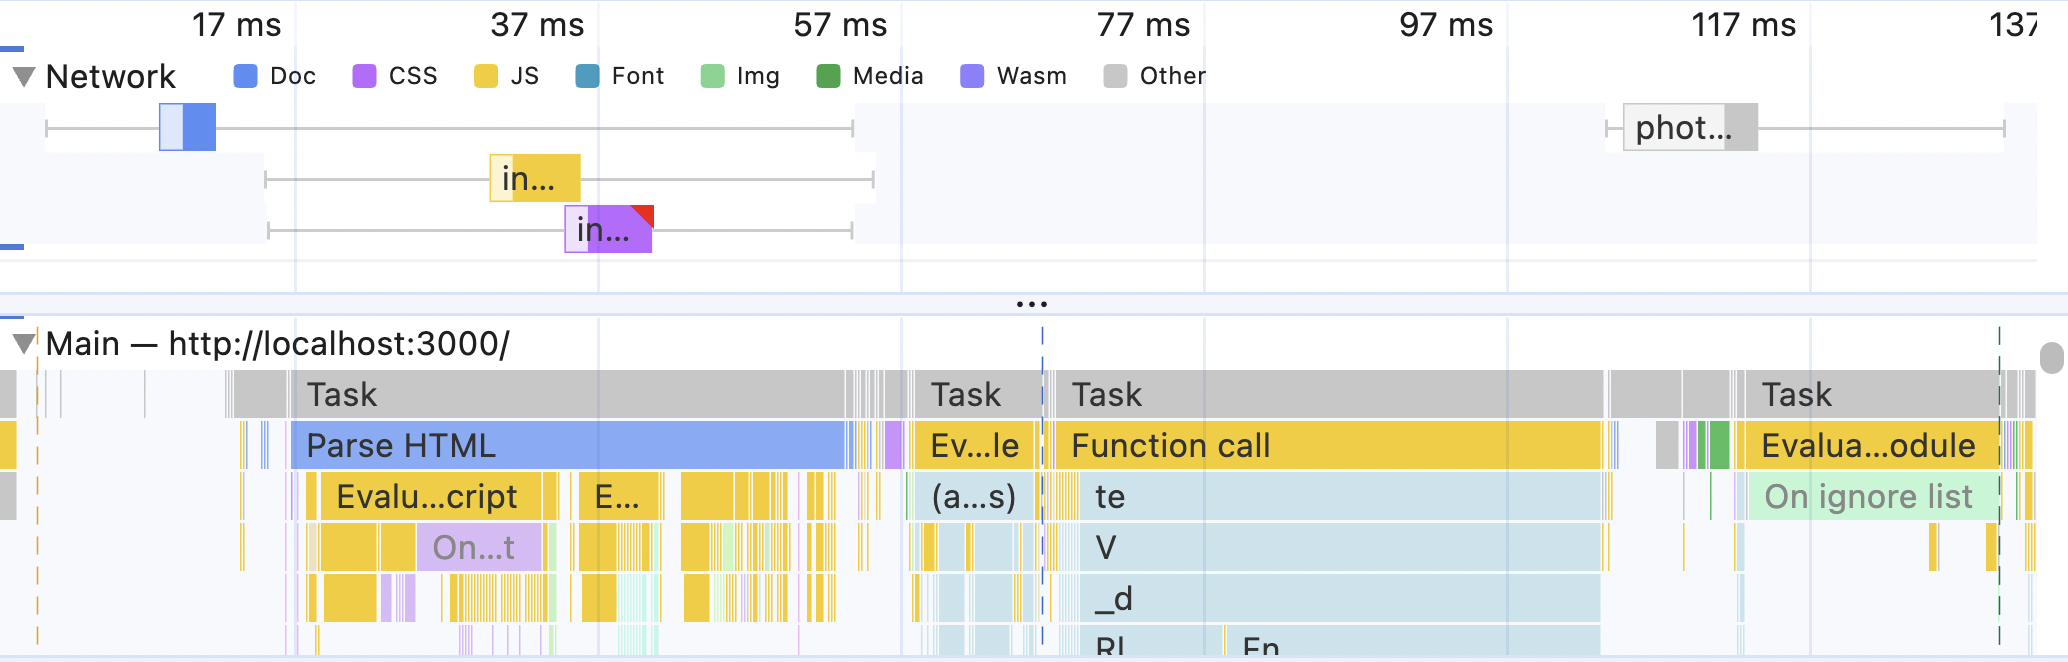This screenshot has height=662, width=2068.
Task: Click the green Media legend swatch
Action: click(x=828, y=76)
